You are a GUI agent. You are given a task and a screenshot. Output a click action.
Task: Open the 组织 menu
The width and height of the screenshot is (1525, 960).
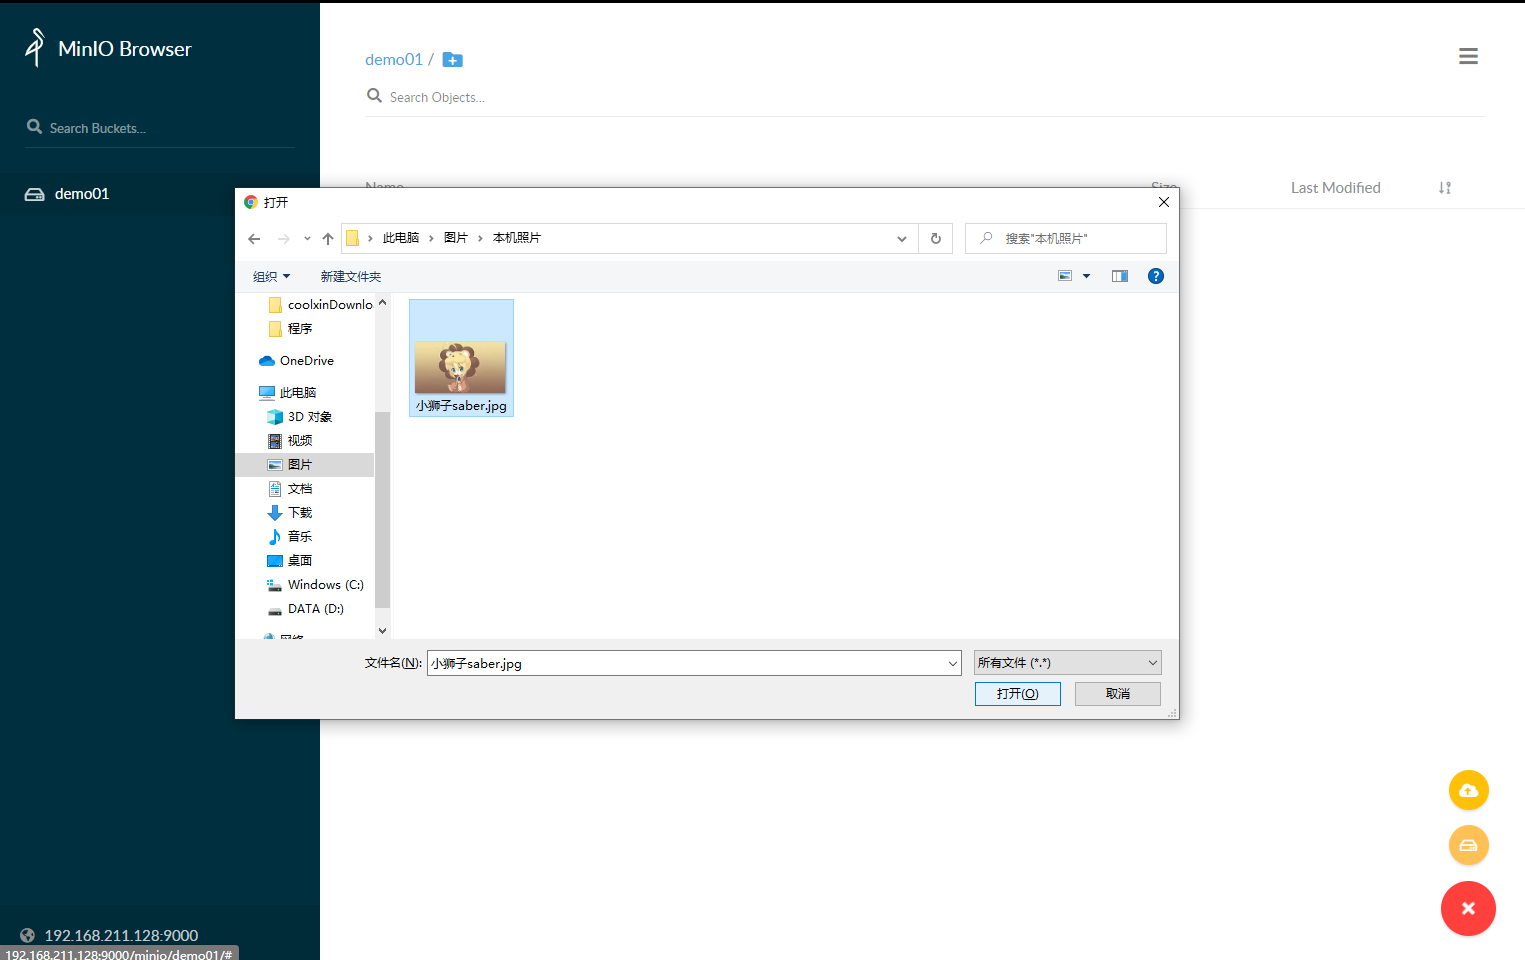click(x=271, y=276)
